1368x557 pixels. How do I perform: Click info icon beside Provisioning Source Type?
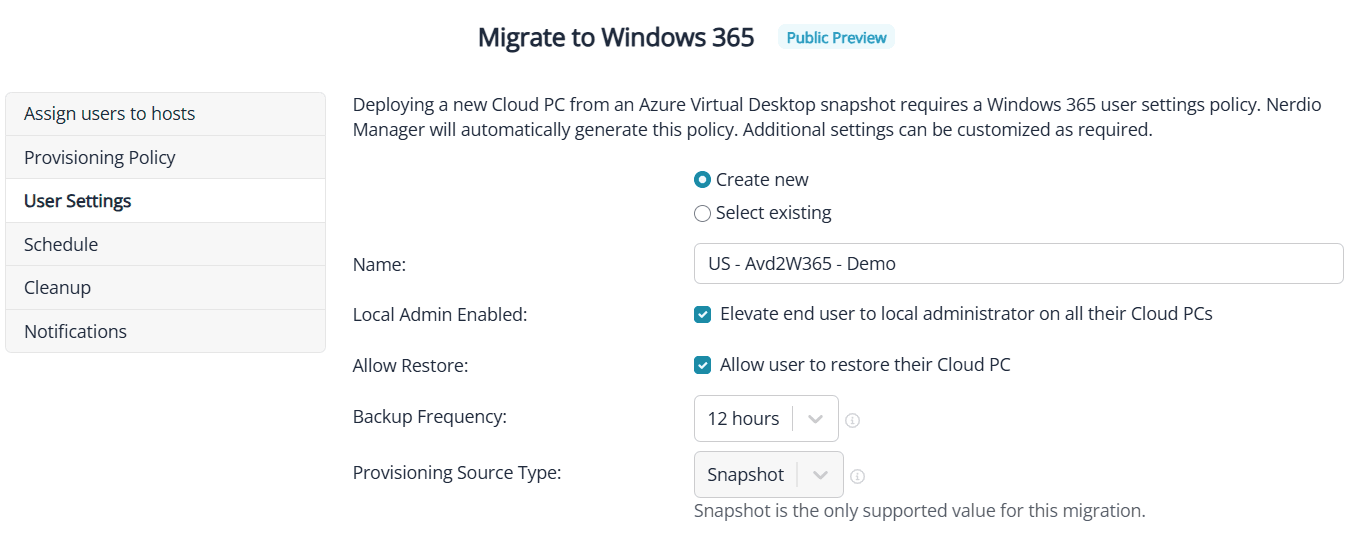(x=858, y=476)
